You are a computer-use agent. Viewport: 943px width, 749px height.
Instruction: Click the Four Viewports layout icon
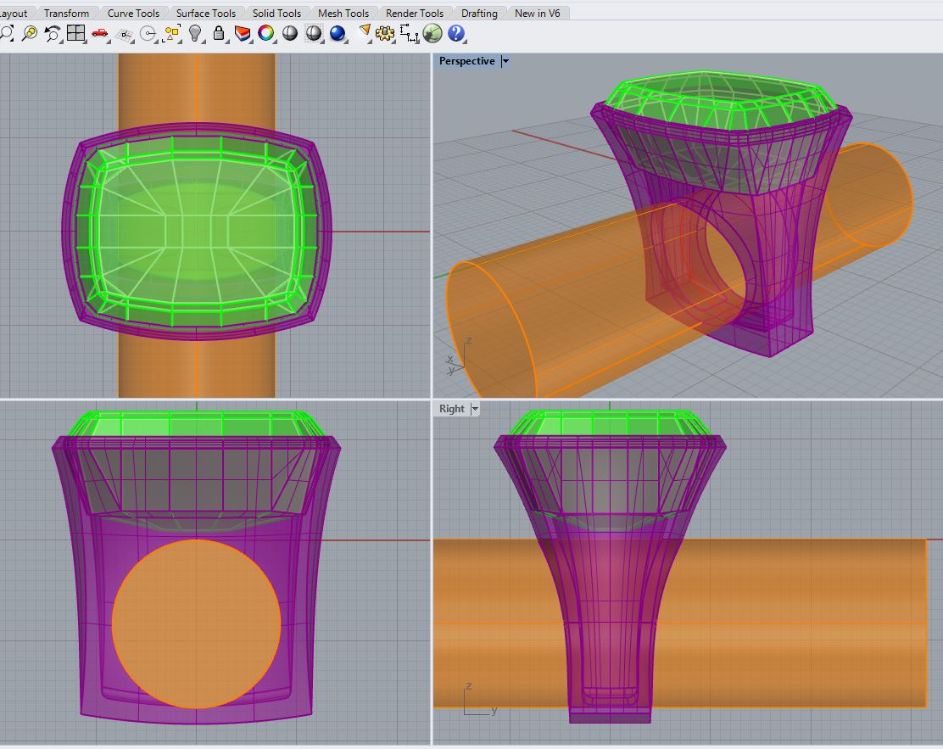pyautogui.click(x=77, y=33)
